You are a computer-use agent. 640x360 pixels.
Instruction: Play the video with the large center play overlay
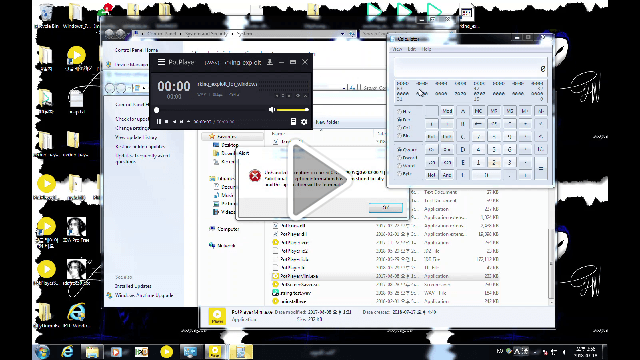320,180
